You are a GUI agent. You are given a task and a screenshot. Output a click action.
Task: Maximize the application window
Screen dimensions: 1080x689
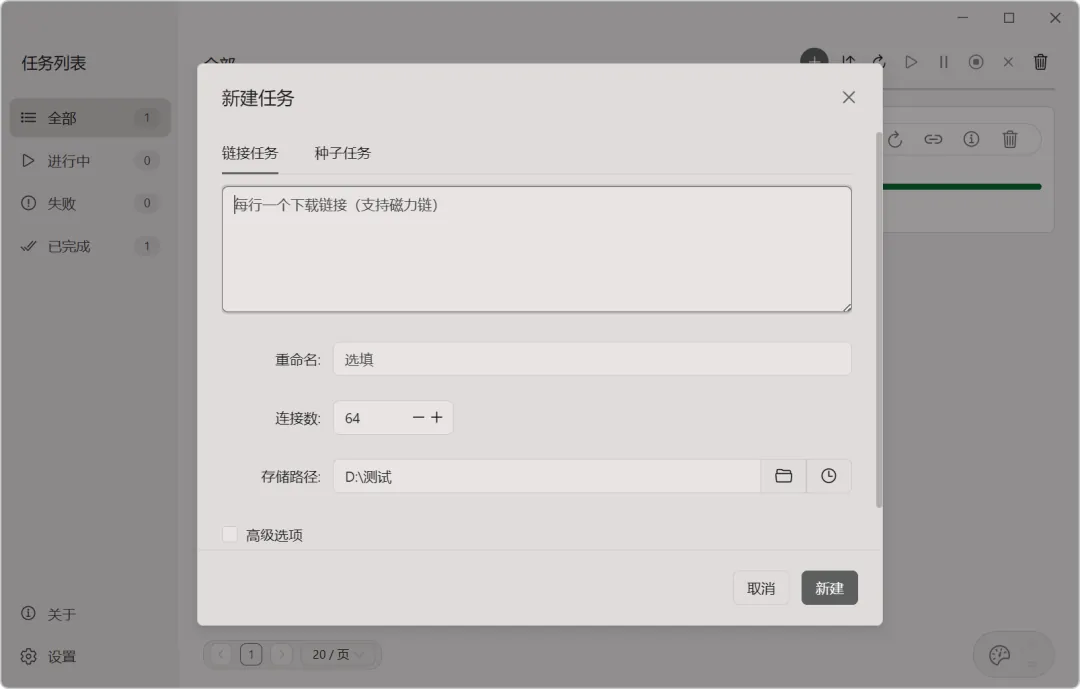tap(1009, 18)
